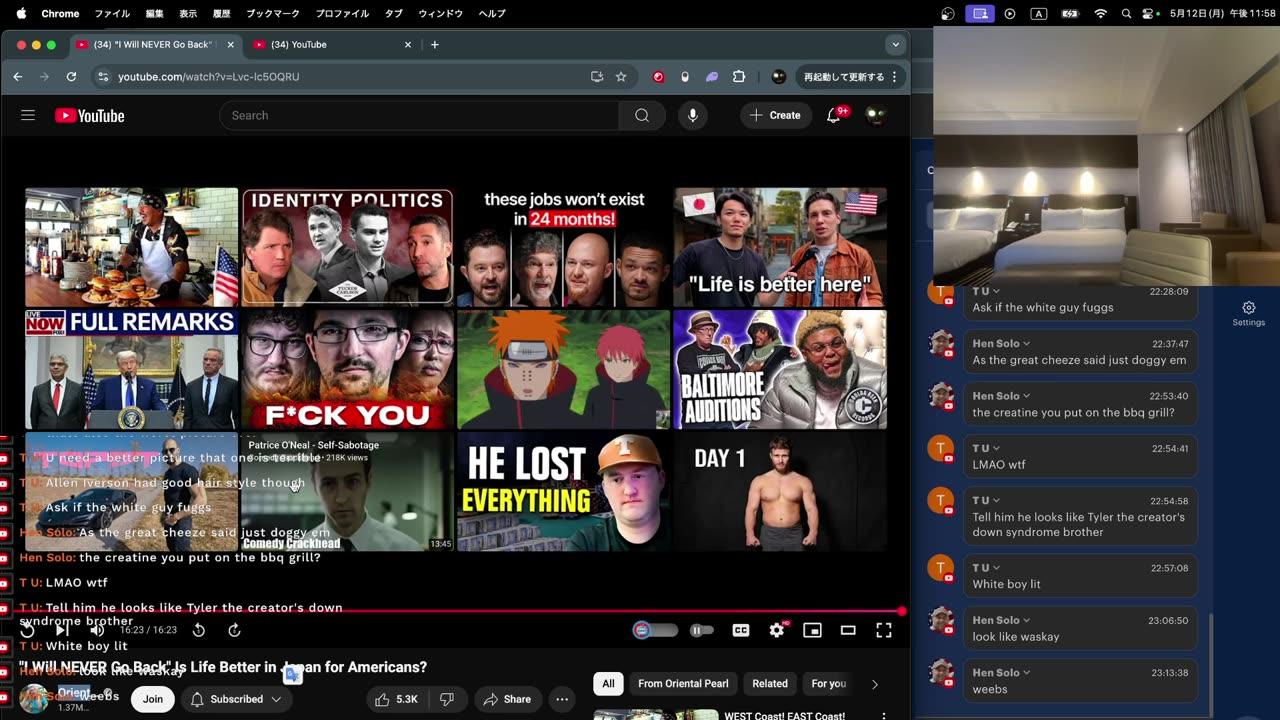This screenshot has height=720, width=1280.
Task: Click the address bar URL youtube.com/watch
Action: pyautogui.click(x=208, y=76)
